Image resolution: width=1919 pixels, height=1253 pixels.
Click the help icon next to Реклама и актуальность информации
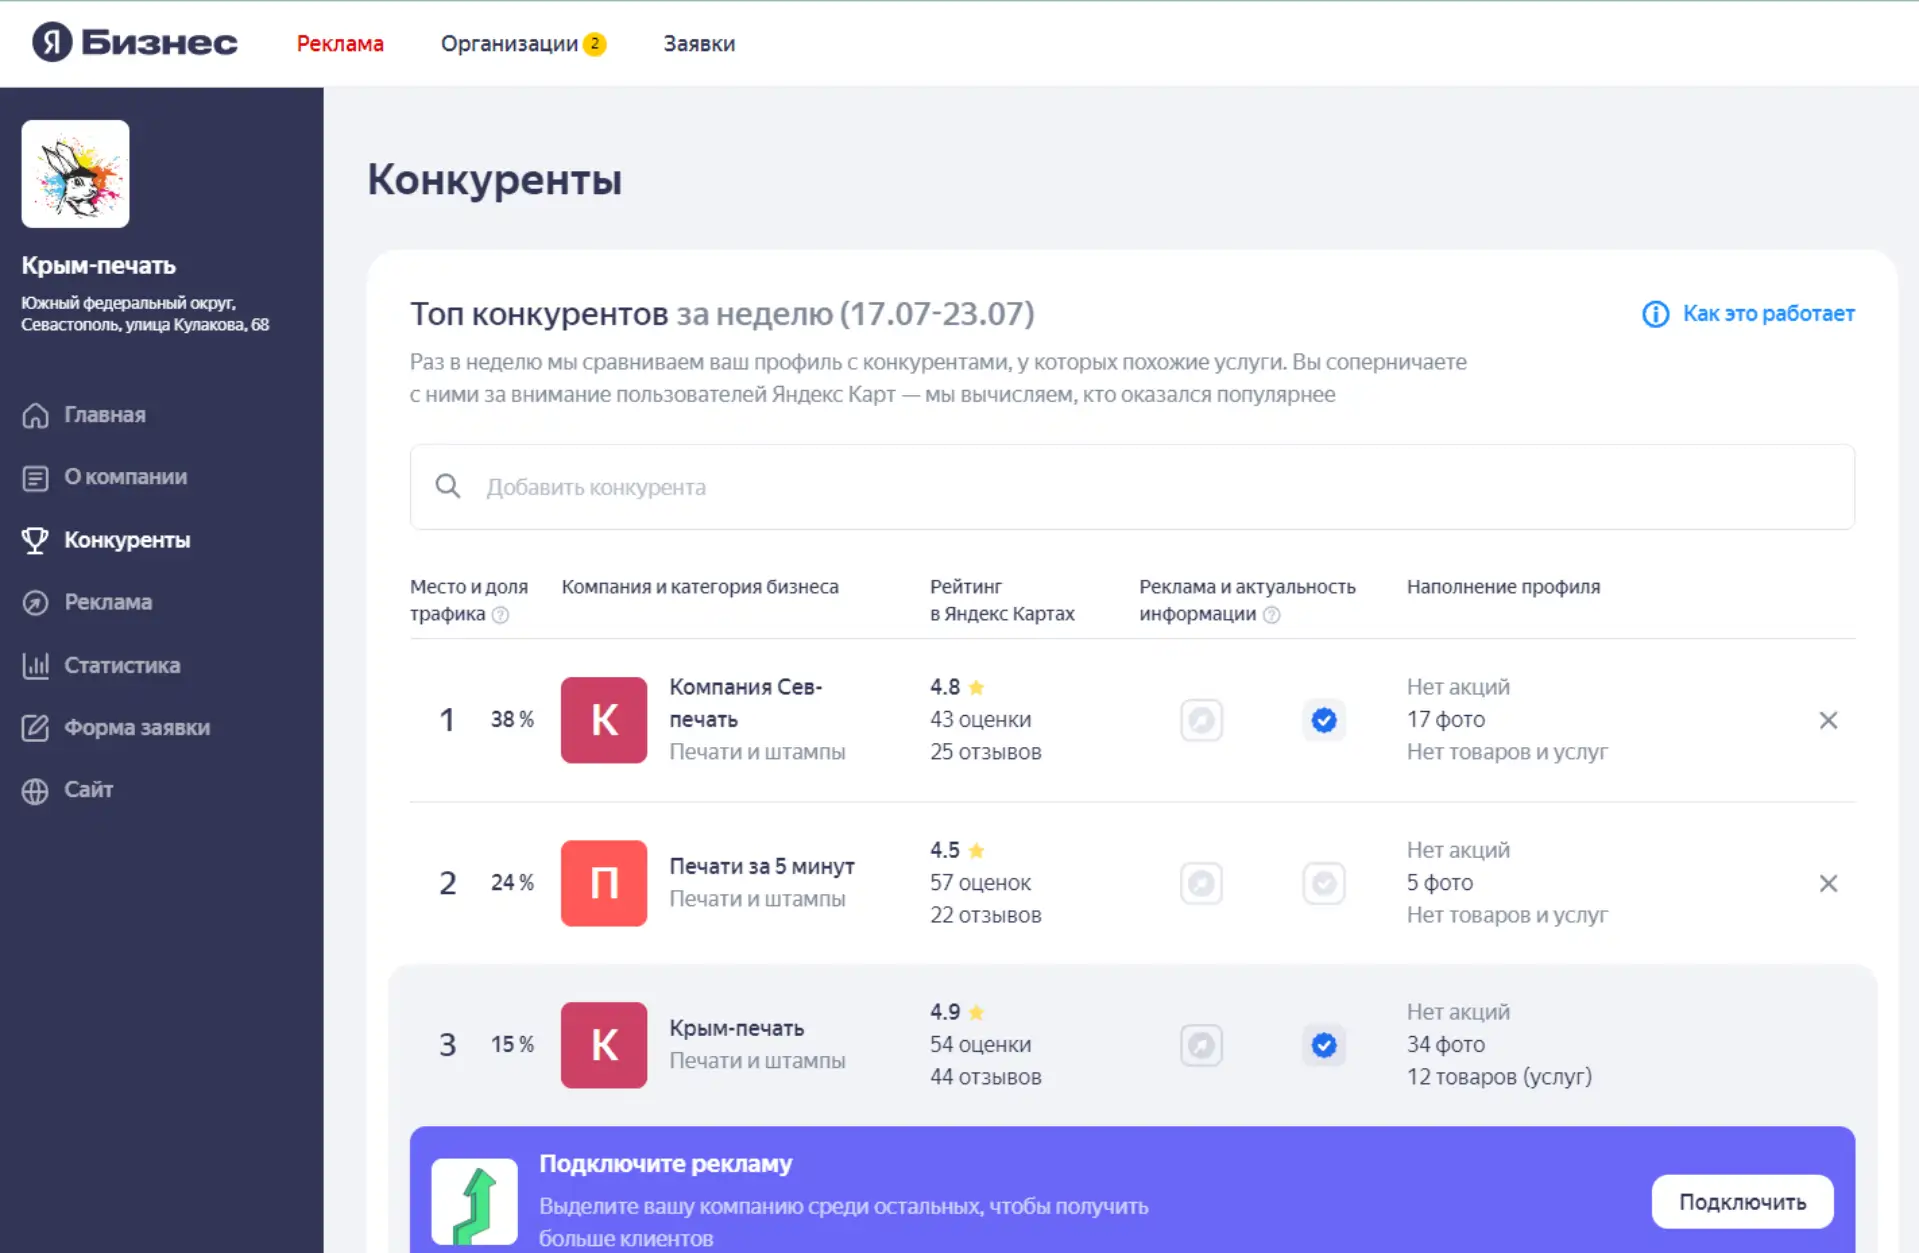1271,615
